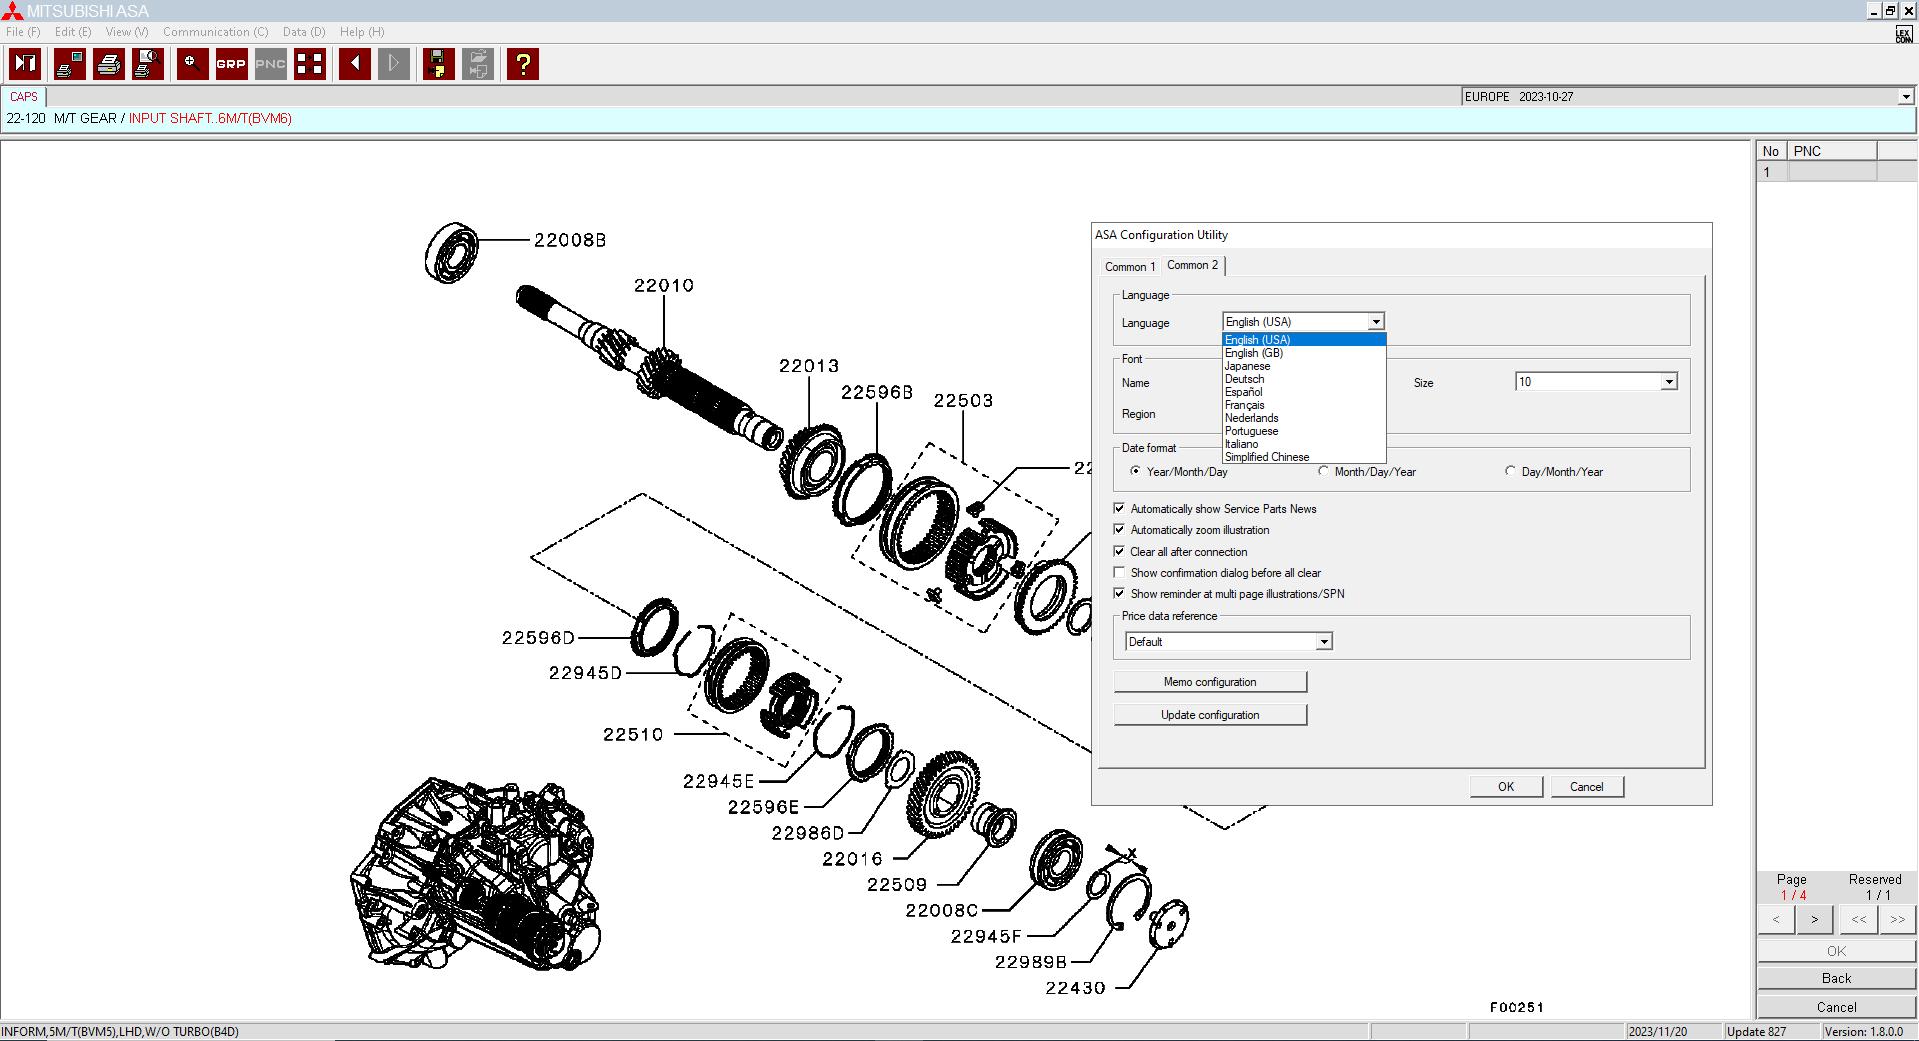
Task: Open the File (F) menu
Action: coord(23,32)
